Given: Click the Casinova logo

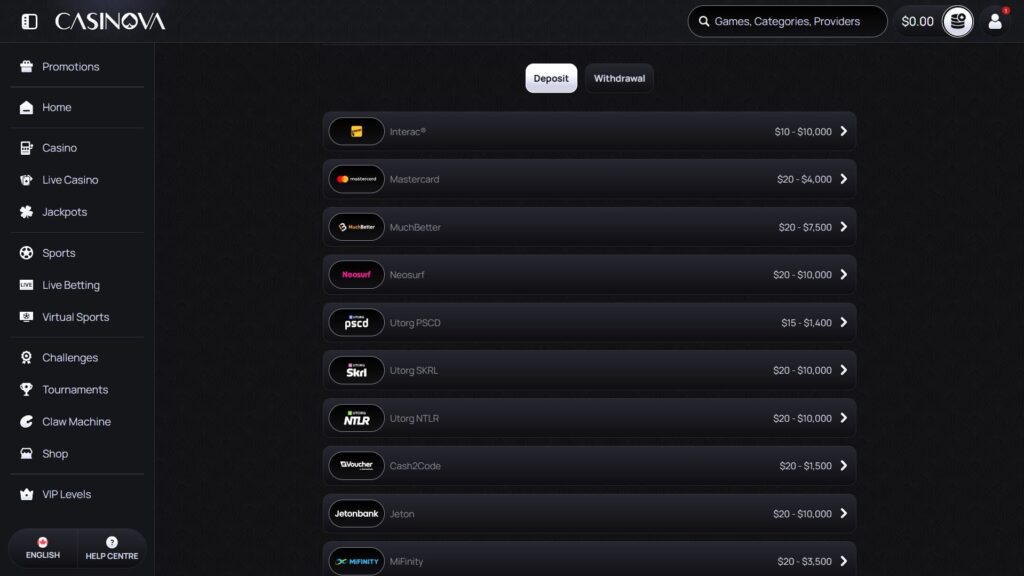Looking at the screenshot, I should point(110,22).
